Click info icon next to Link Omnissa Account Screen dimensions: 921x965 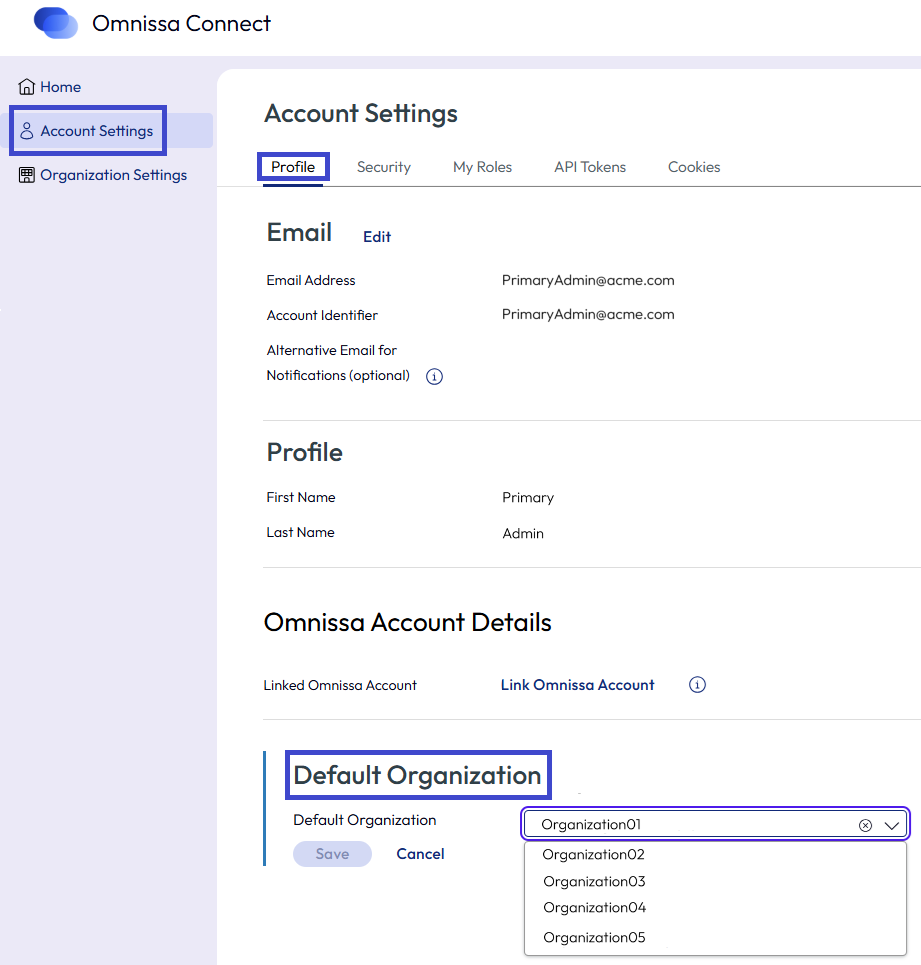coord(697,684)
